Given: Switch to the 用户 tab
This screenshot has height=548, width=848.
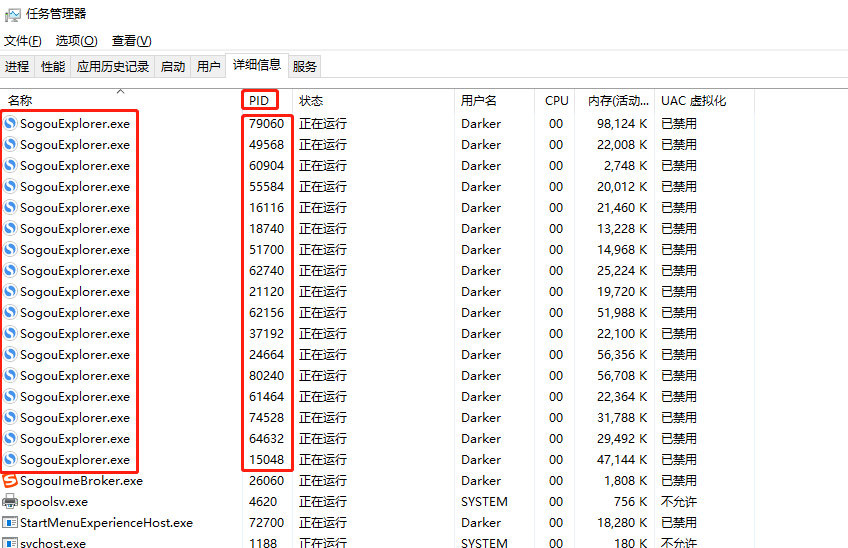Looking at the screenshot, I should (x=208, y=67).
